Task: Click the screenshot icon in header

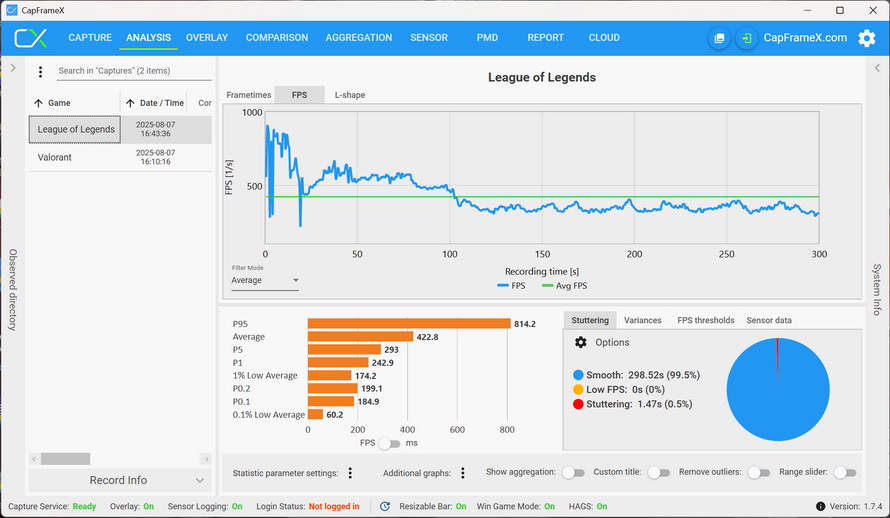Action: (719, 38)
